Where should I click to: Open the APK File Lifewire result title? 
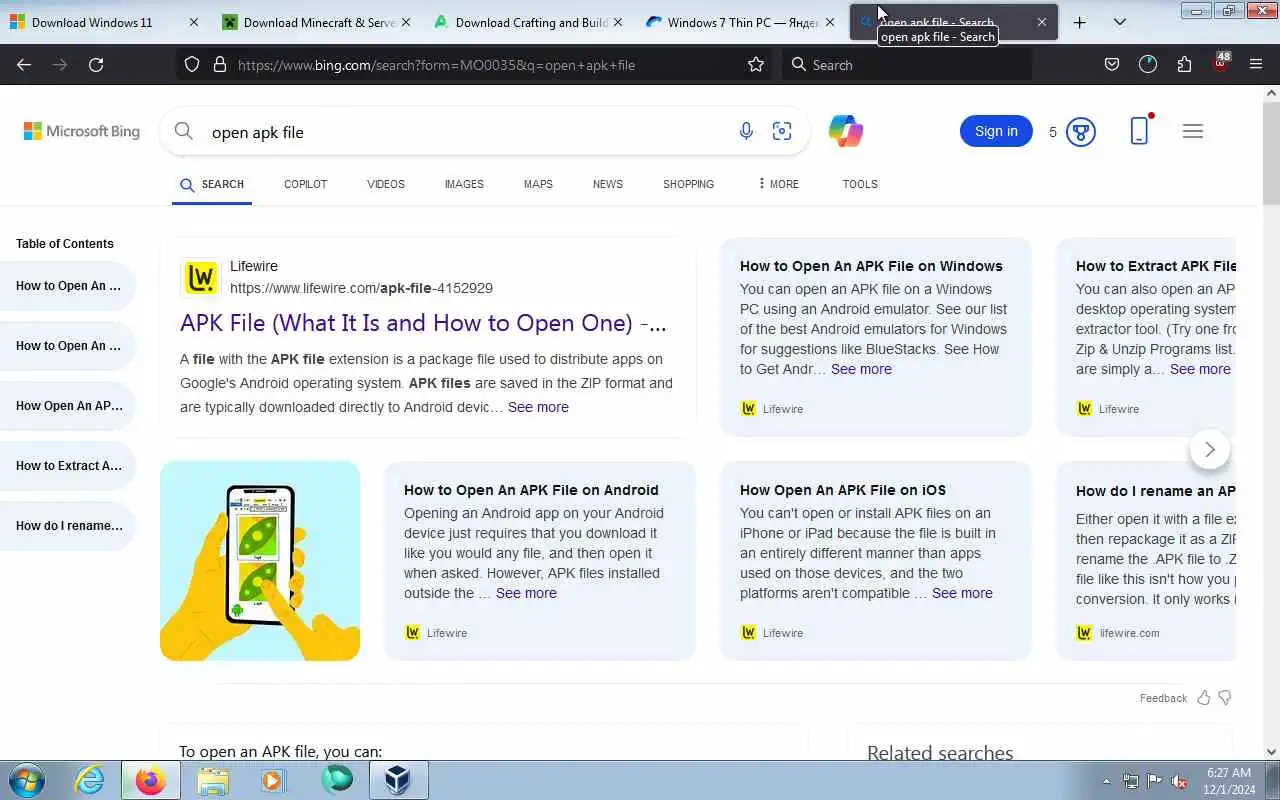click(423, 323)
